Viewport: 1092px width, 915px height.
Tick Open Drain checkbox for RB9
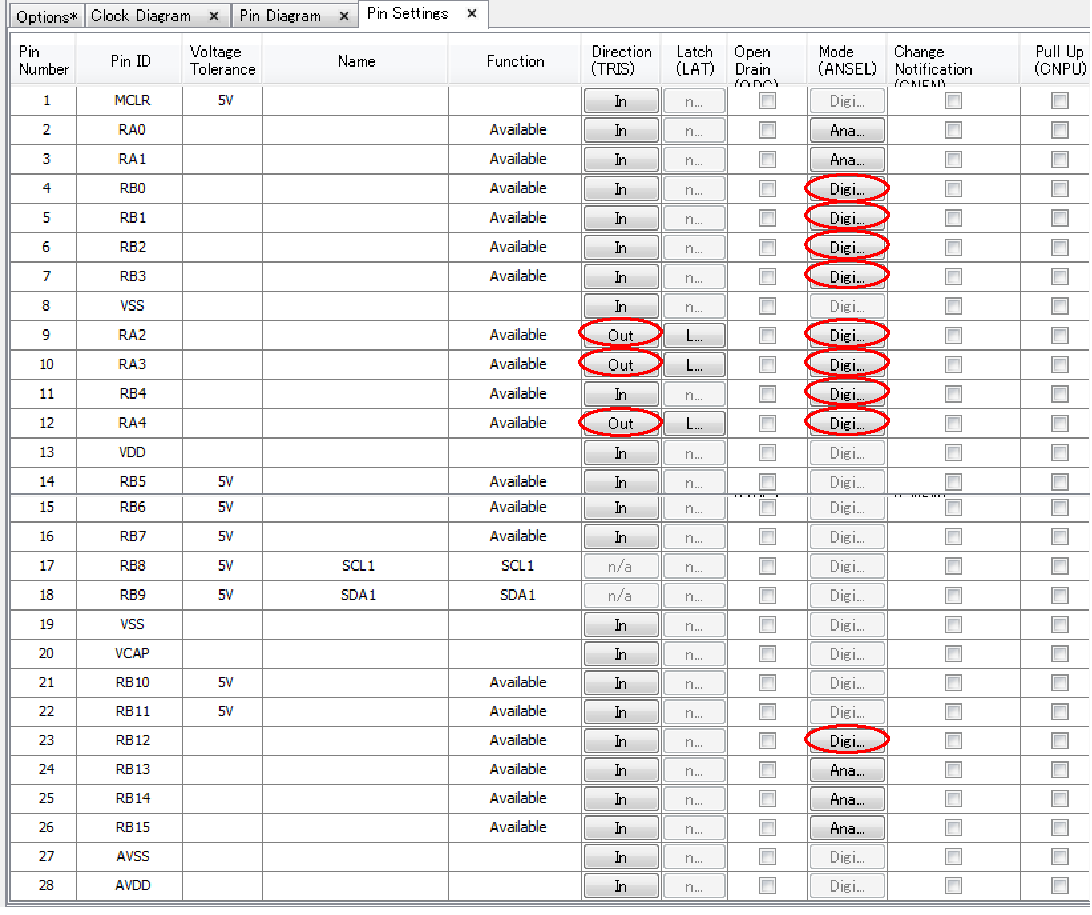[767, 595]
